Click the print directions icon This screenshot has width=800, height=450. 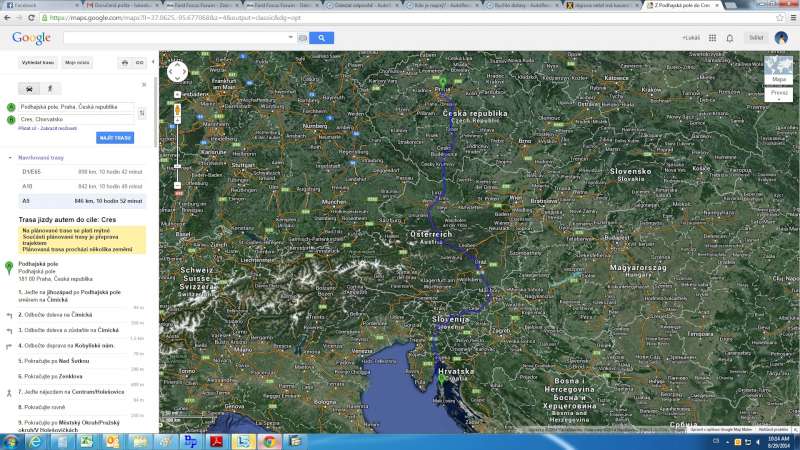click(x=124, y=62)
